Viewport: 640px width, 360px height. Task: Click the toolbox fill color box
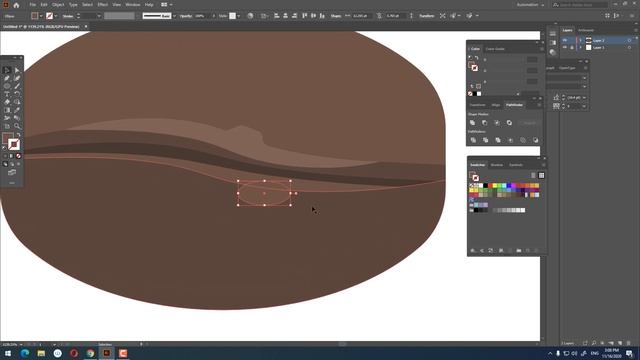click(8, 138)
